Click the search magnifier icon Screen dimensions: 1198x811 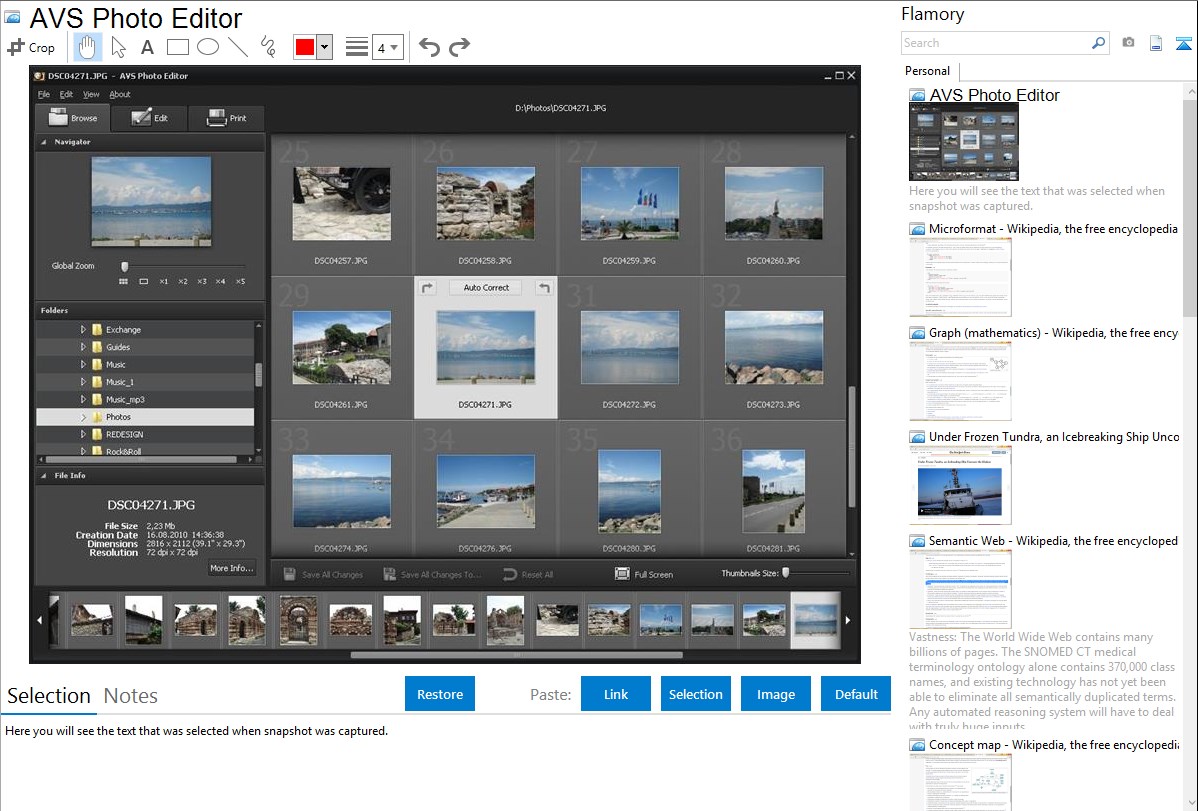pos(1098,44)
